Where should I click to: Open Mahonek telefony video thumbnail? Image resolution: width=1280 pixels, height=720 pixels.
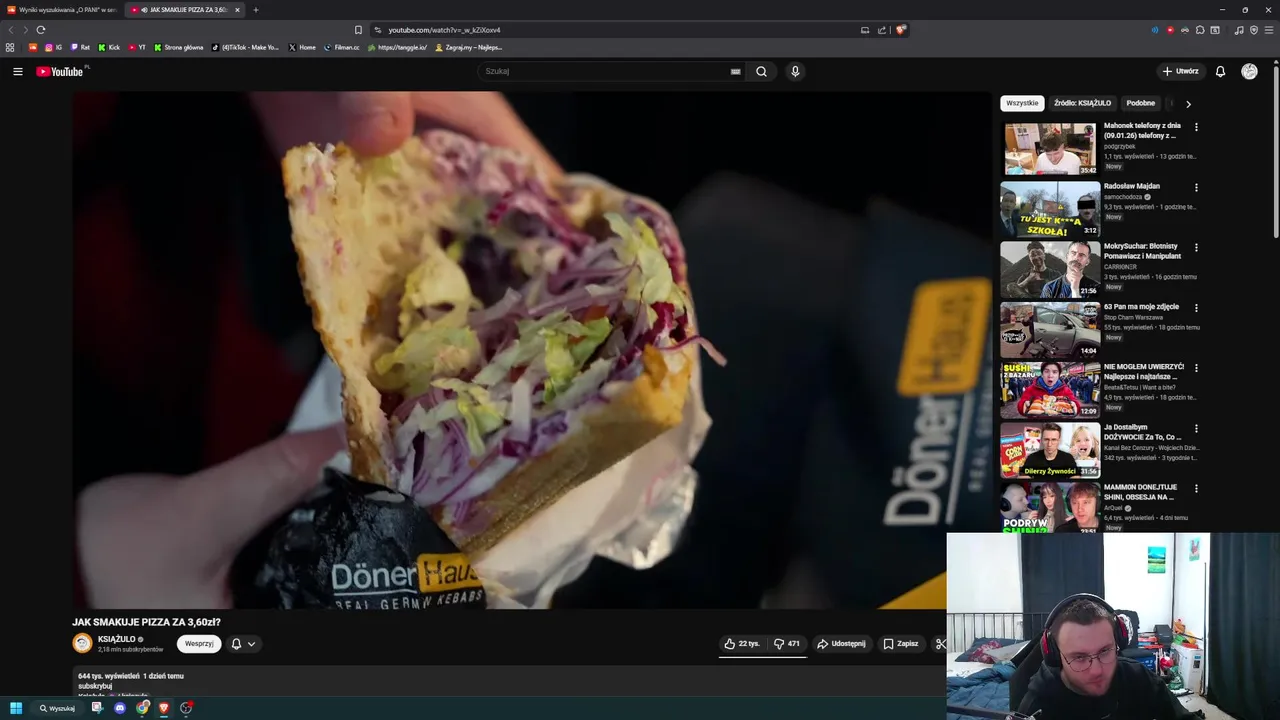[1050, 149]
